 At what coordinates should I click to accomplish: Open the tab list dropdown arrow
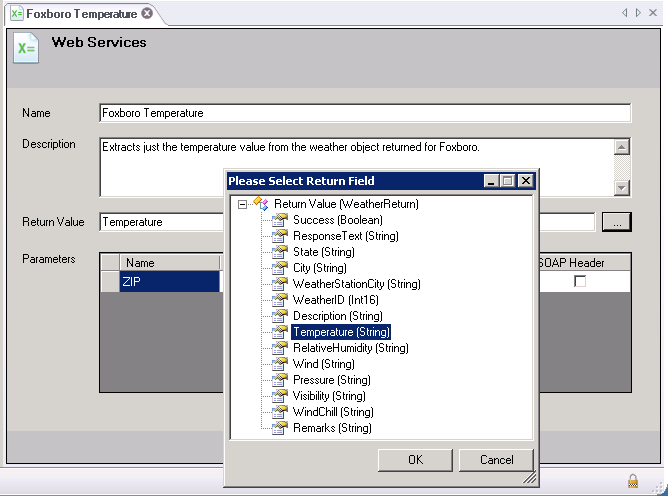point(639,13)
